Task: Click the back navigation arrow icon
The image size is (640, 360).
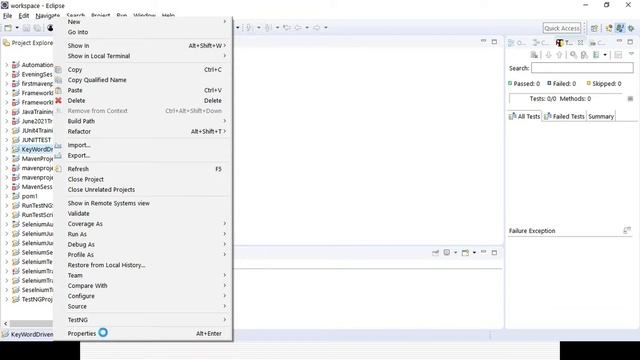Action: [x=298, y=28]
